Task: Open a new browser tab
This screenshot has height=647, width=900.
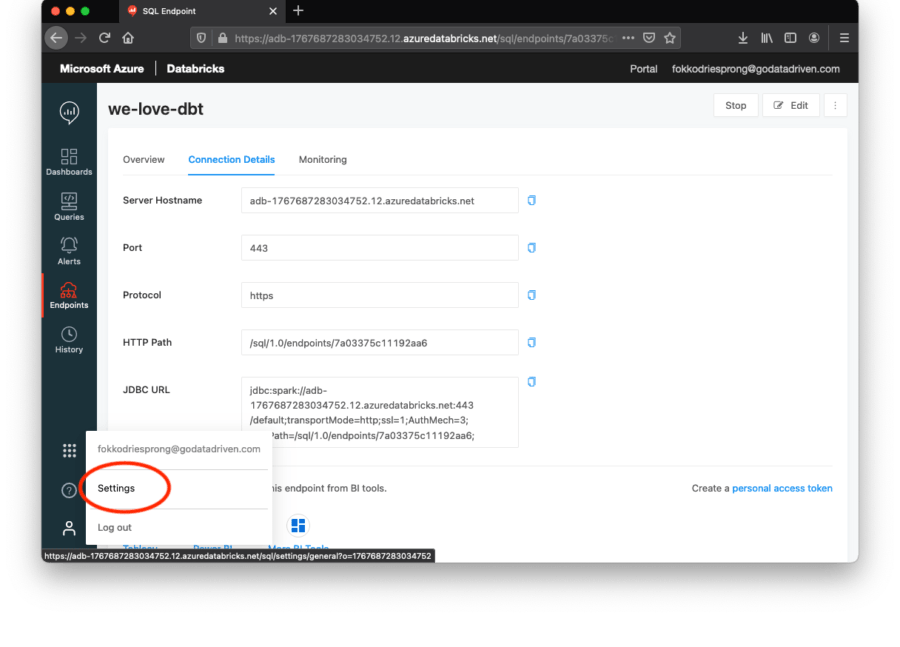Action: [298, 11]
